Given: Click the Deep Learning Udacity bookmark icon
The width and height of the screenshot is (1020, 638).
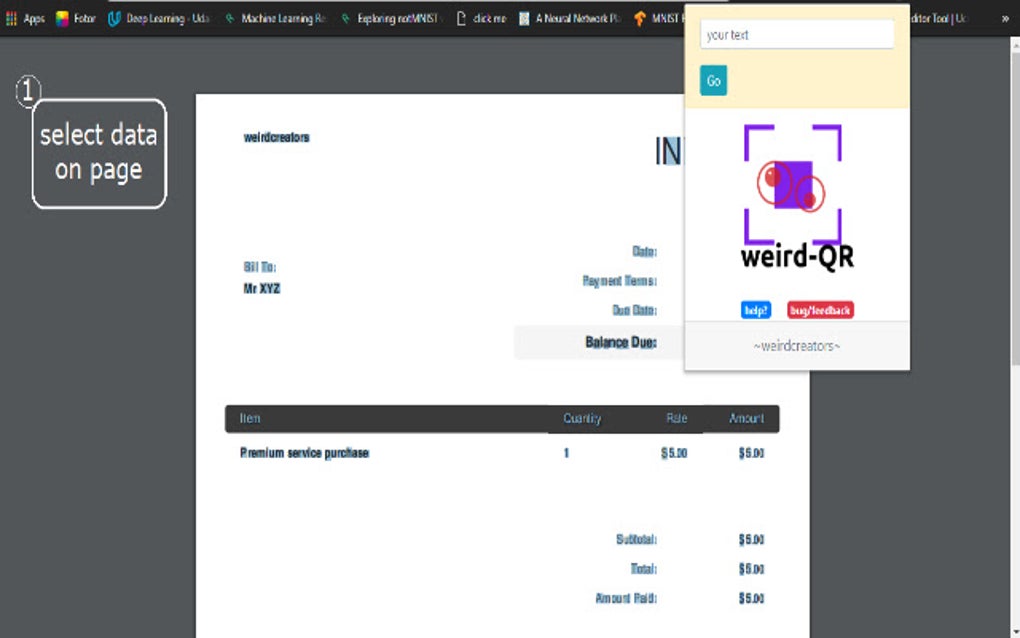Looking at the screenshot, I should point(113,18).
